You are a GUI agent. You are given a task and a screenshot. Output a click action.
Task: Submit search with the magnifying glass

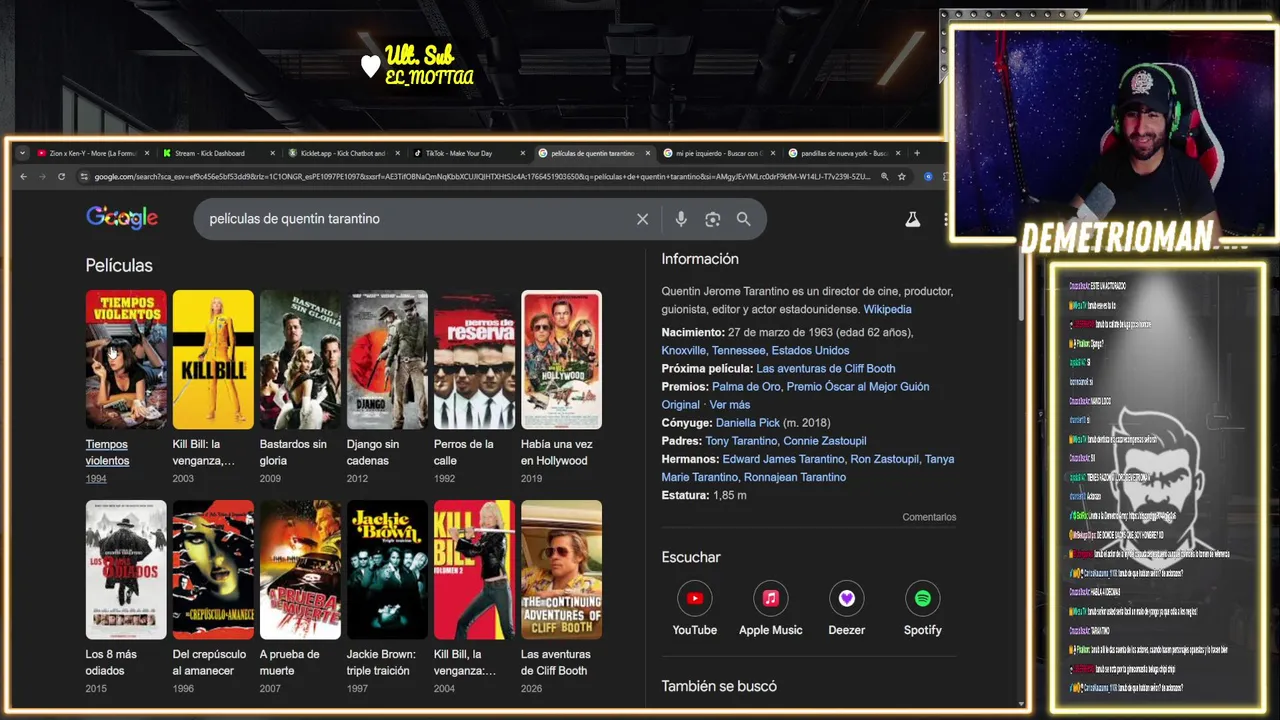tap(743, 219)
